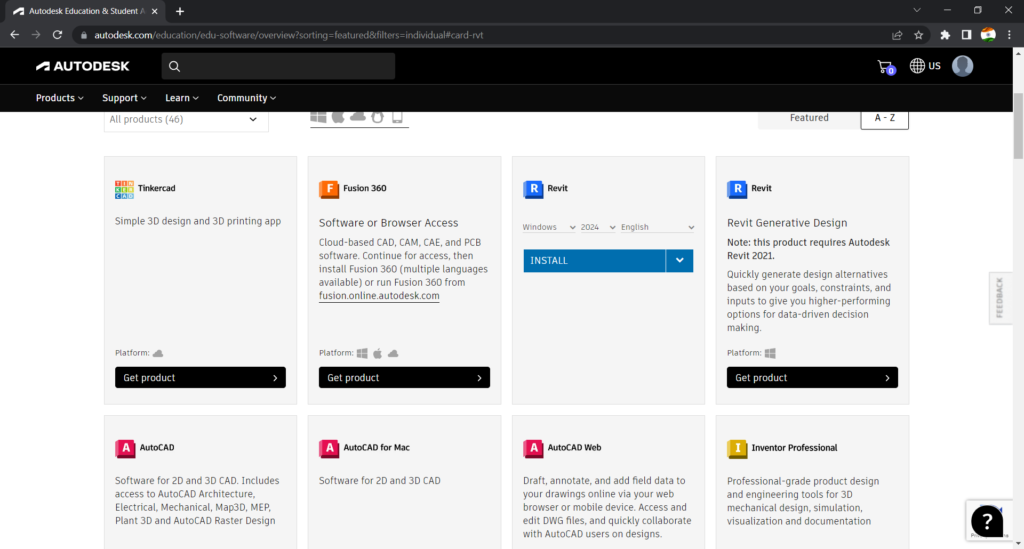
Task: Open the FEEDBACK side tab
Action: tap(1000, 298)
